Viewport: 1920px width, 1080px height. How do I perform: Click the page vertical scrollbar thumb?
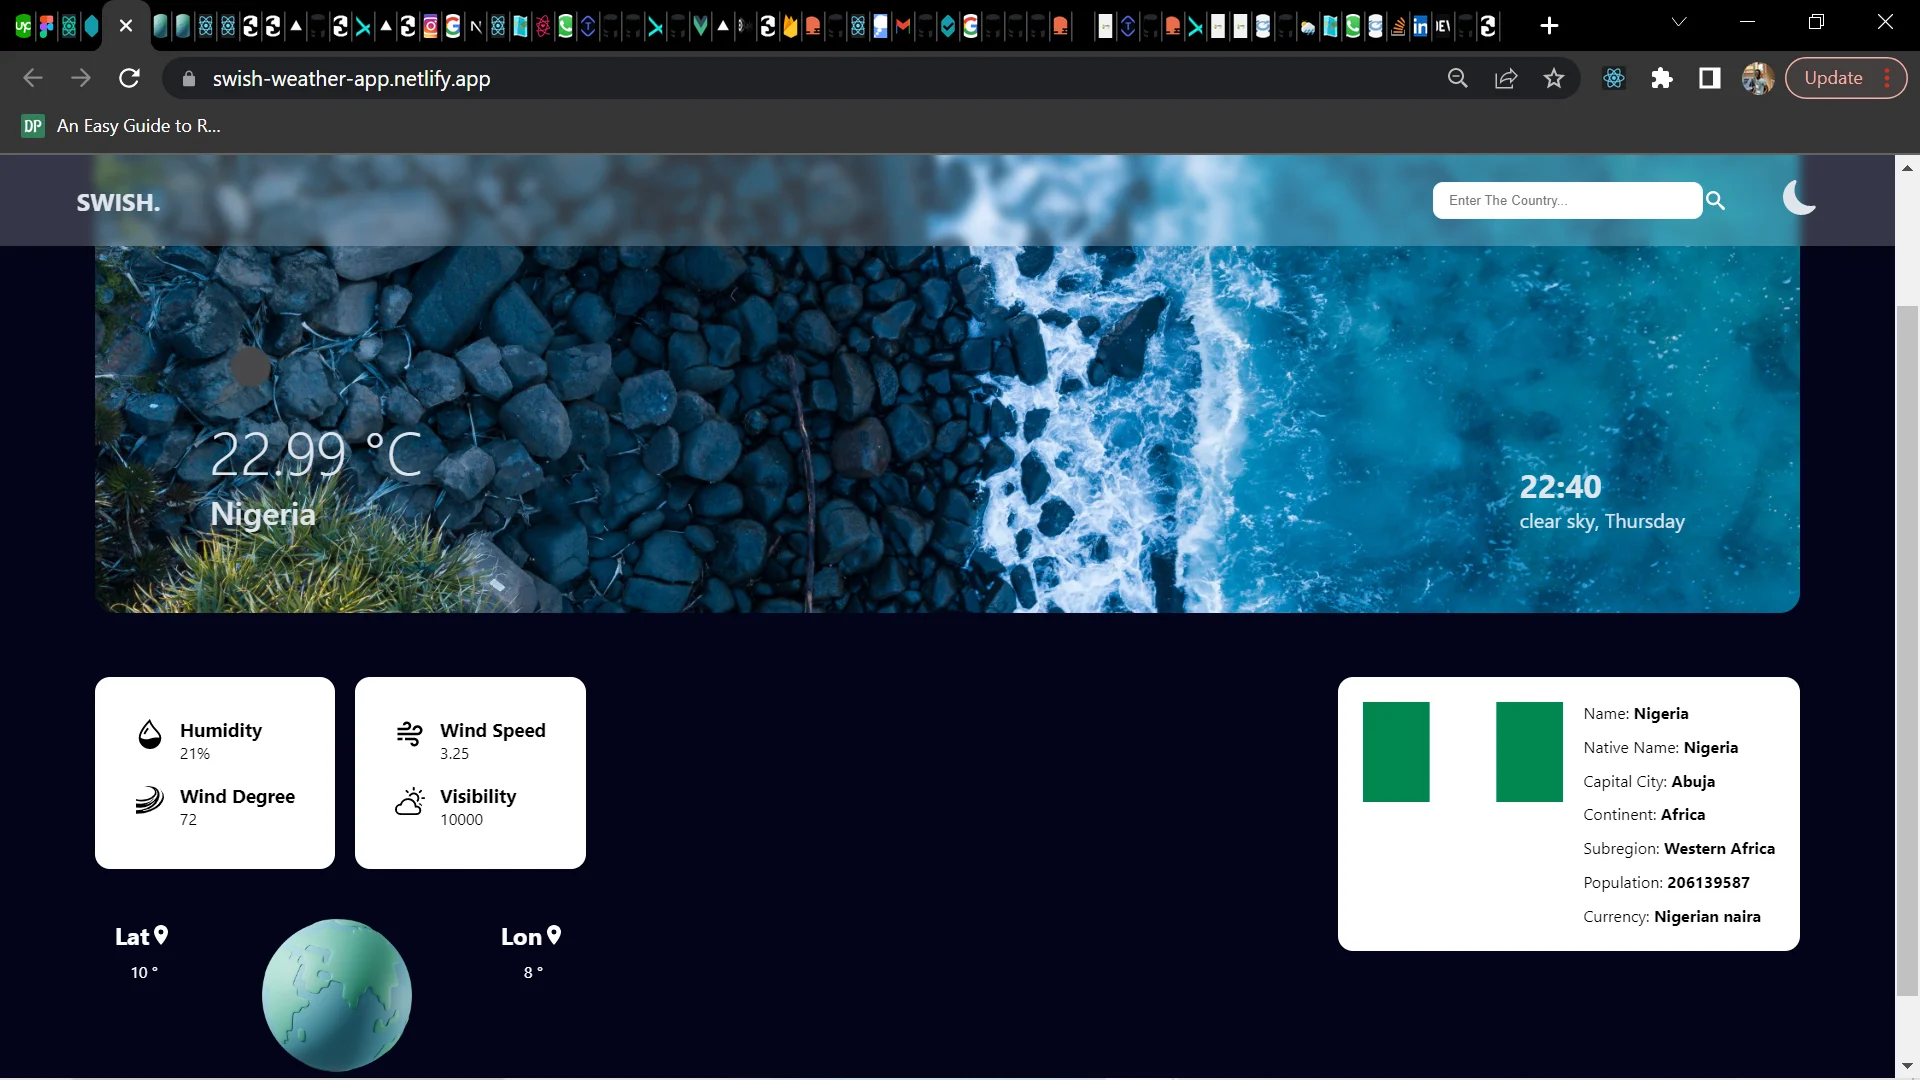click(x=1907, y=650)
